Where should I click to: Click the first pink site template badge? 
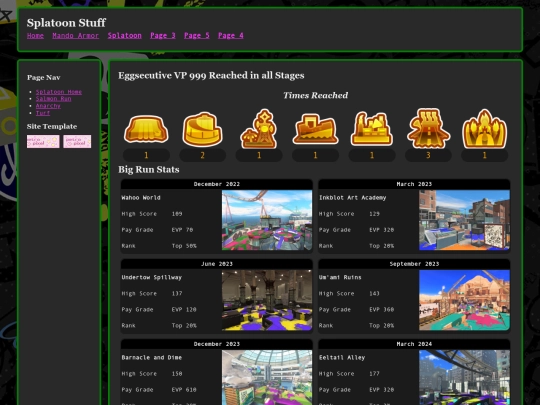[43, 142]
